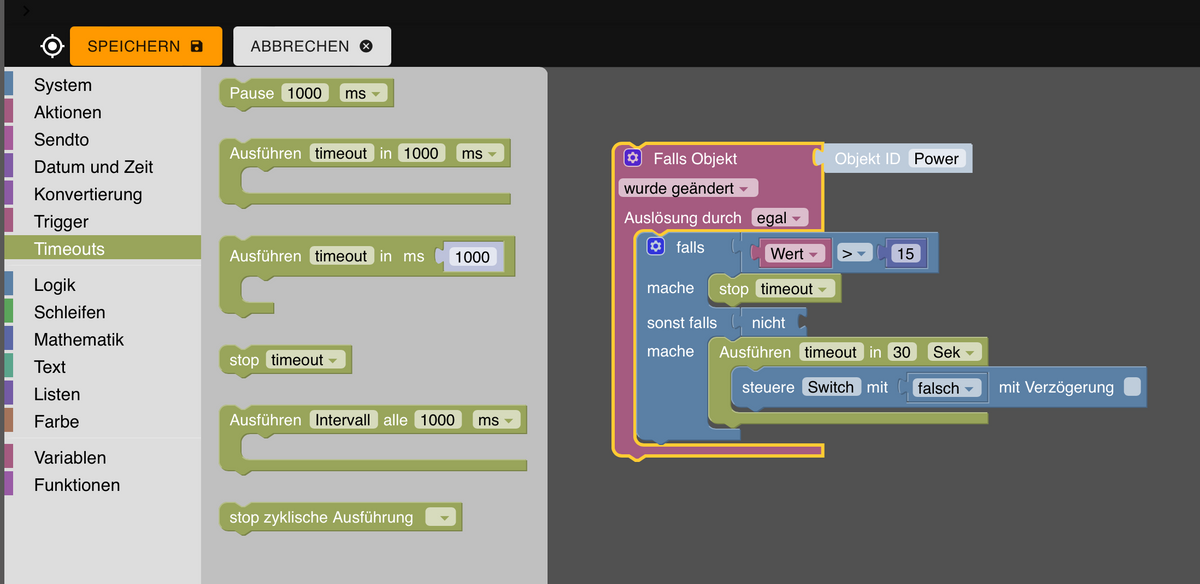The height and width of the screenshot is (584, 1200).
Task: Click workspace Ausführen block's timeout name field
Action: coord(831,352)
